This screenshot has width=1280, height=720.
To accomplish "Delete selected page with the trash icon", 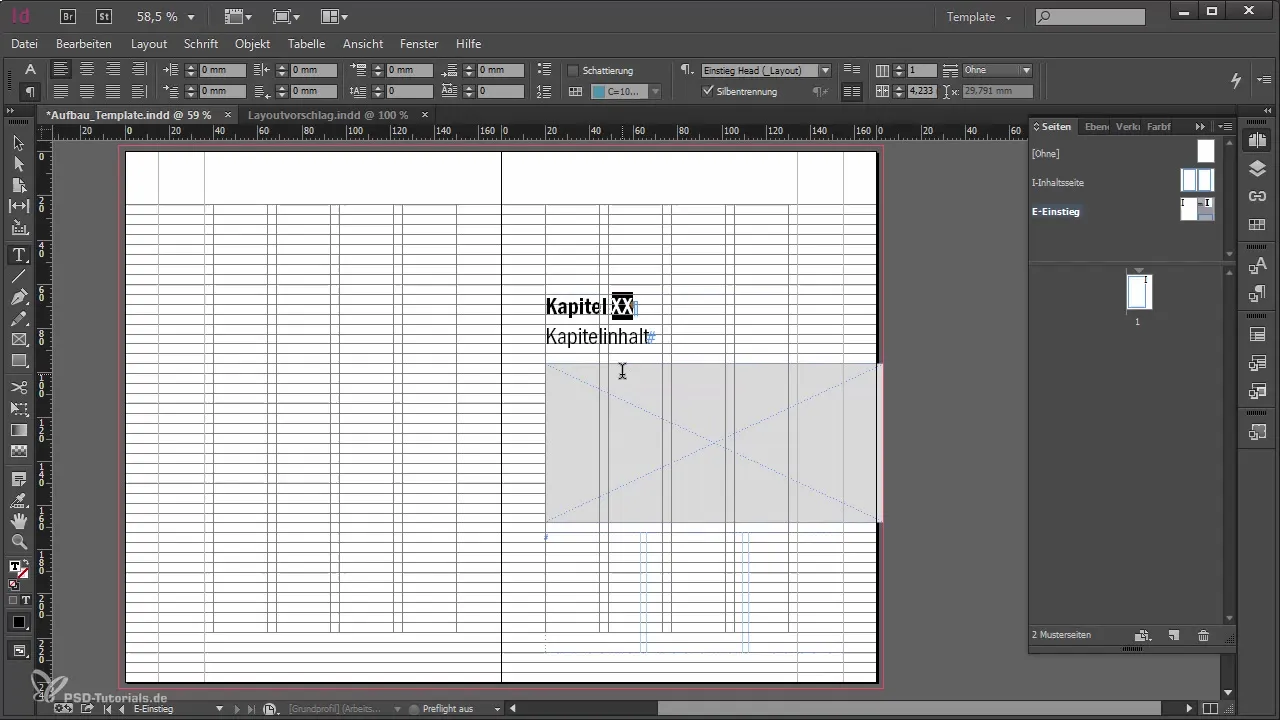I will (x=1203, y=635).
